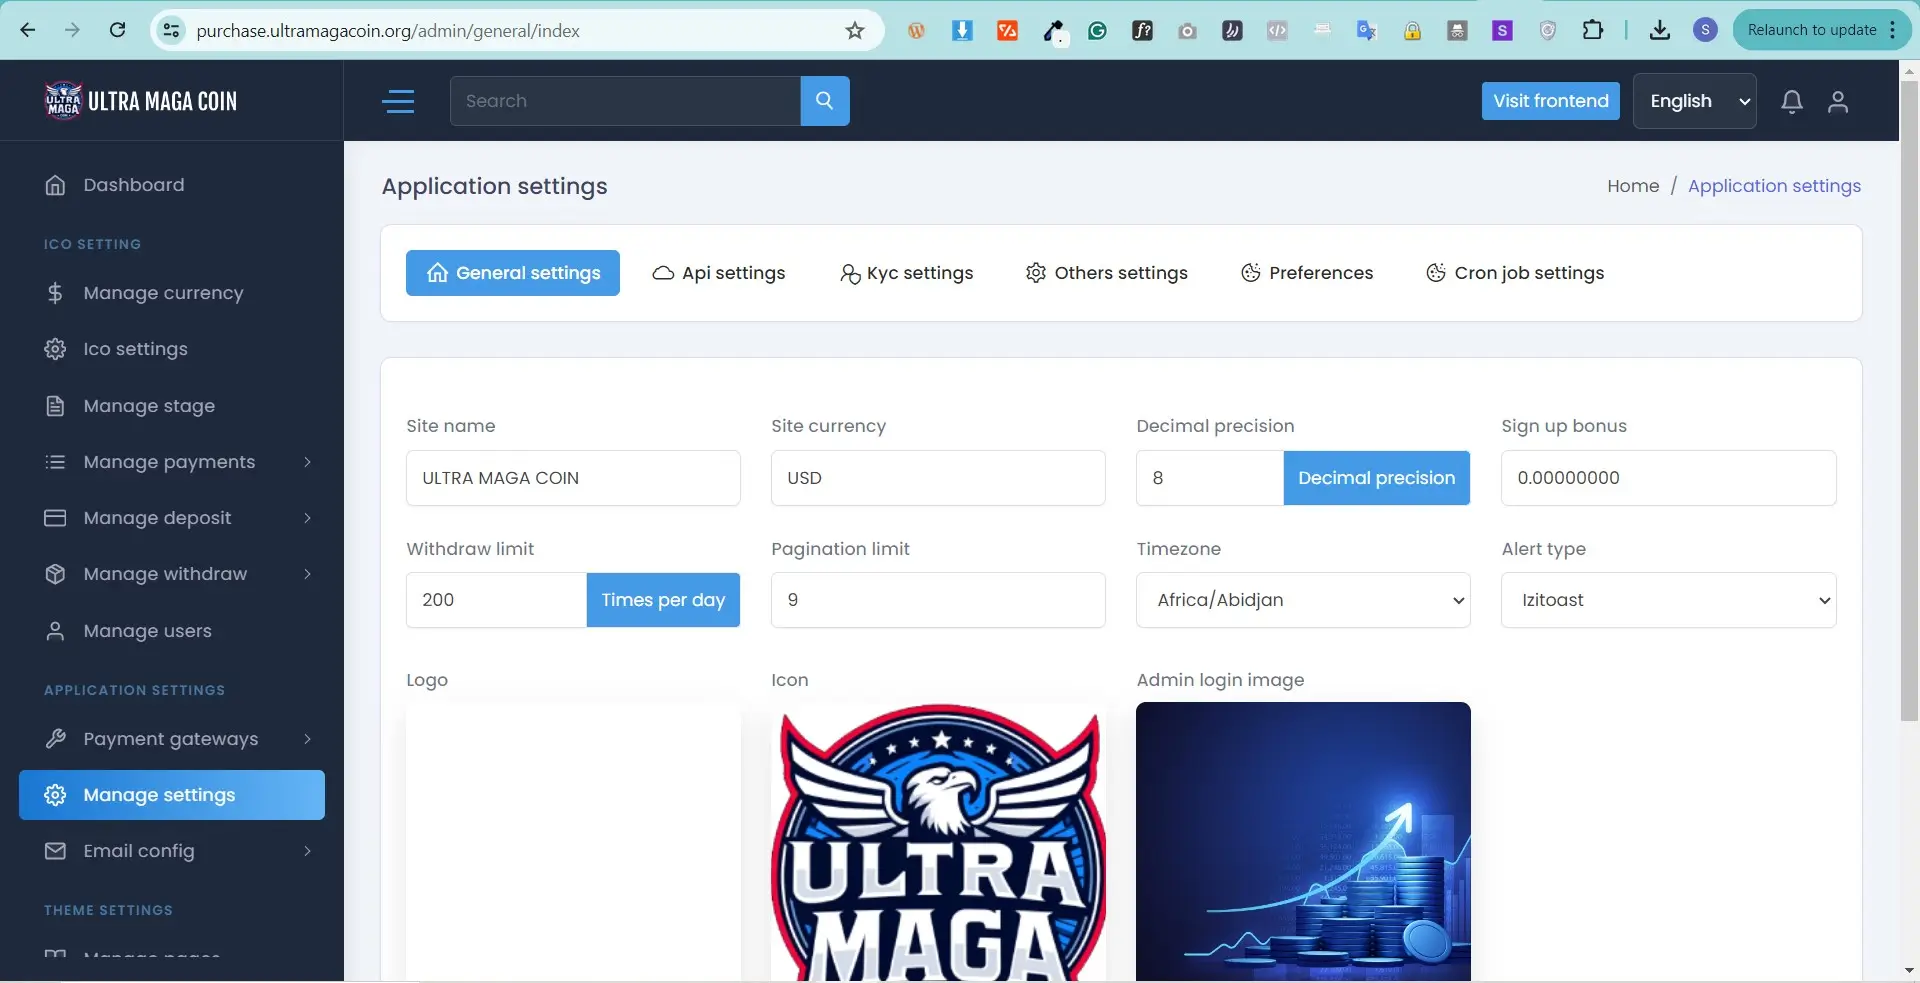The width and height of the screenshot is (1920, 983).
Task: Go to Home breadcrumb link
Action: pos(1632,186)
